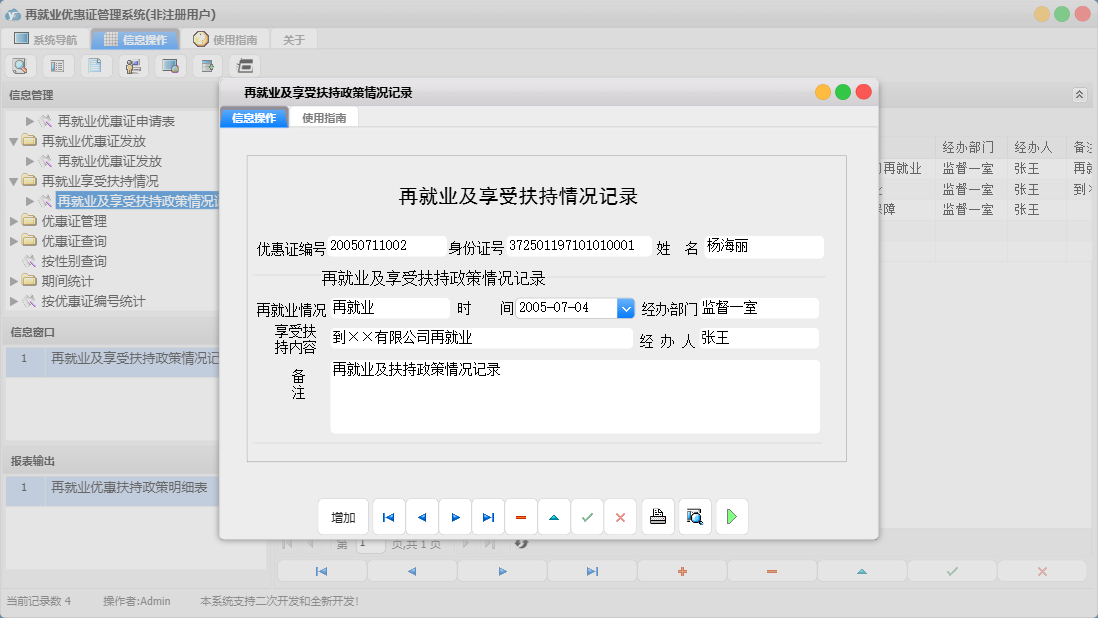
Task: Execute with the green play icon
Action: pos(731,516)
